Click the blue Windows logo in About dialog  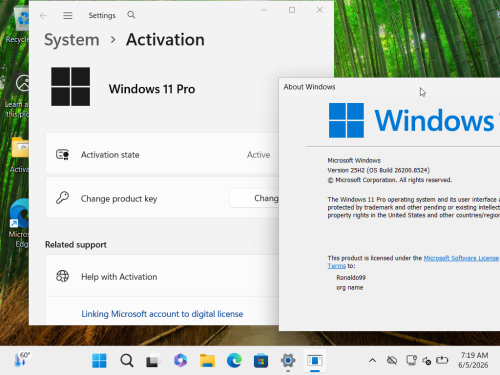coord(346,120)
